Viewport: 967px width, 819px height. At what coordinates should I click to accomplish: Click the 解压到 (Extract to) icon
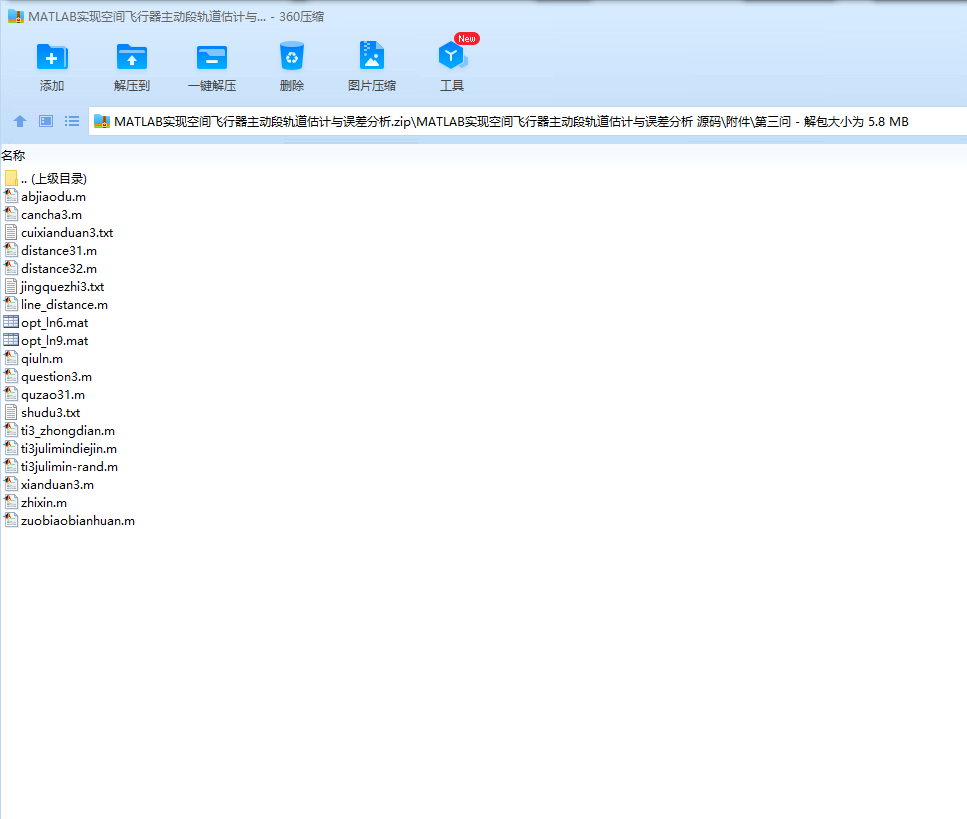[132, 57]
